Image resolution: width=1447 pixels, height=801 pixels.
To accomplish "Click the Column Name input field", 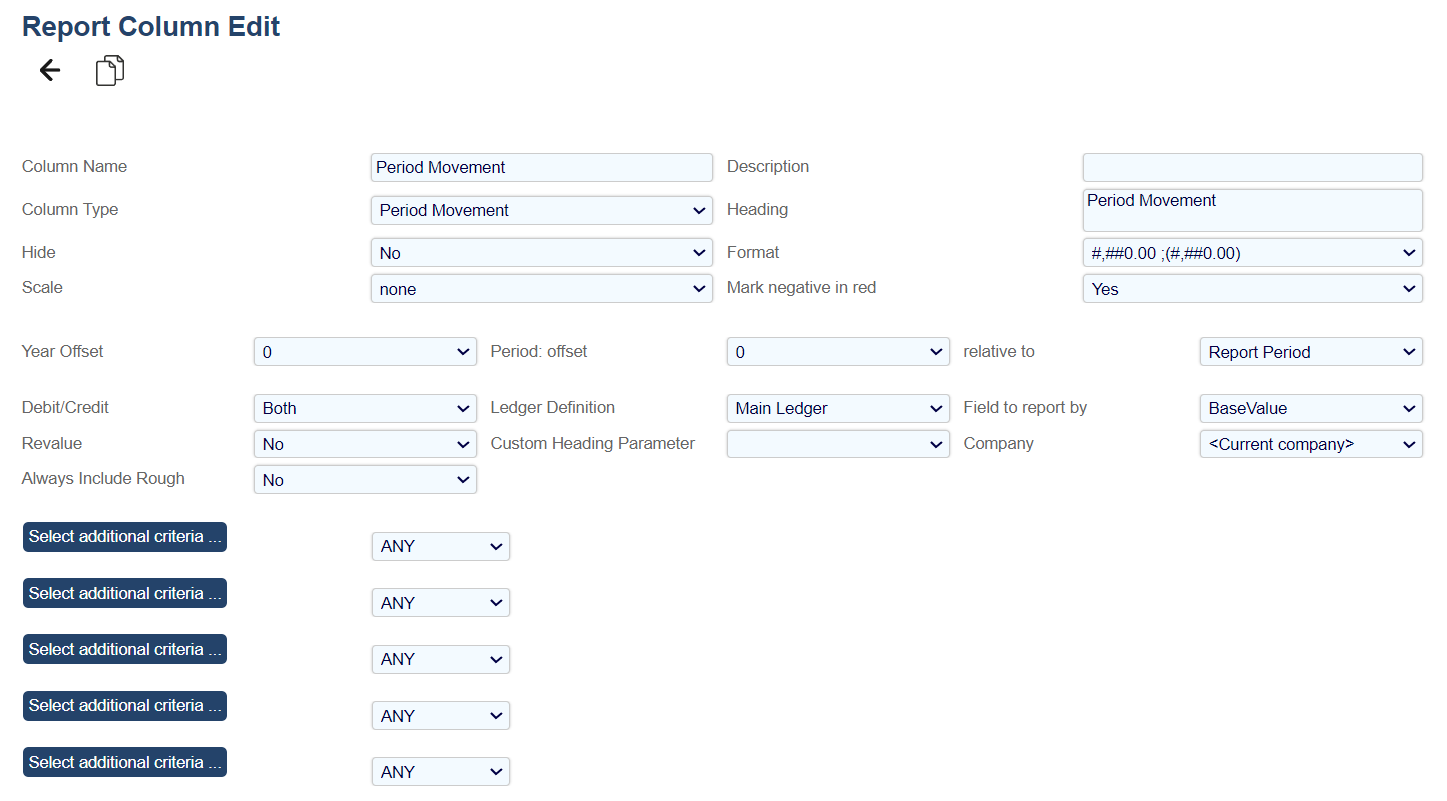I will [541, 167].
